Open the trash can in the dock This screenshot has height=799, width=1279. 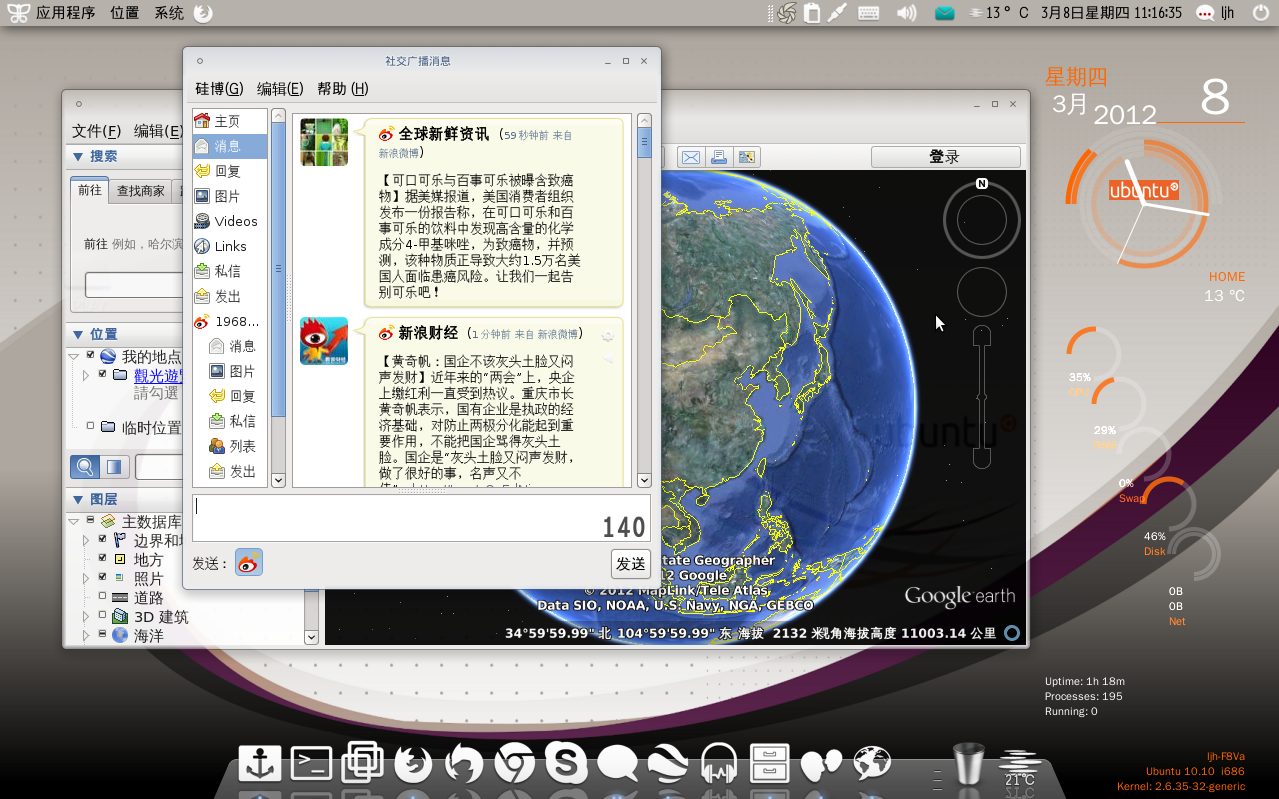point(968,764)
